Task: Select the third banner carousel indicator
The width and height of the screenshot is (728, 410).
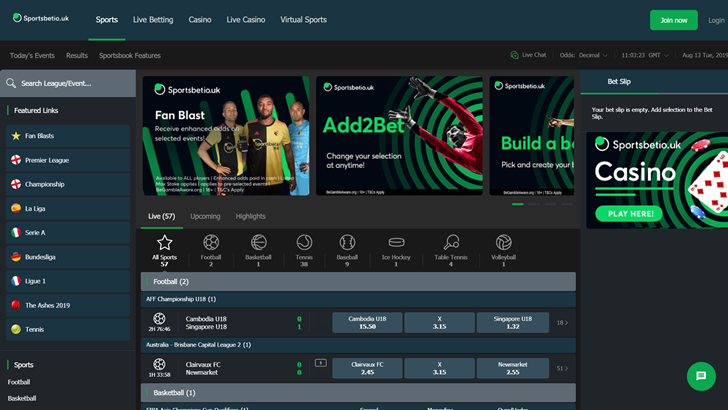Action: tap(551, 204)
